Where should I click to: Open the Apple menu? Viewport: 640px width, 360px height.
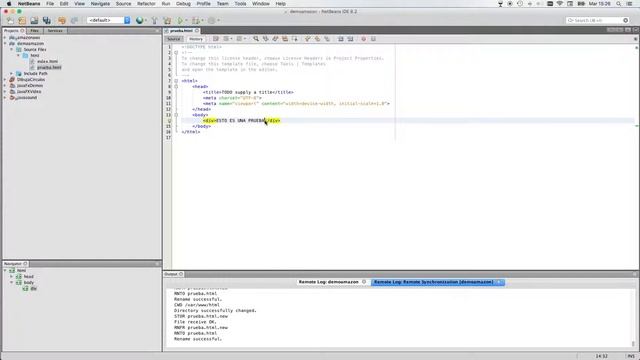tap(9, 4)
